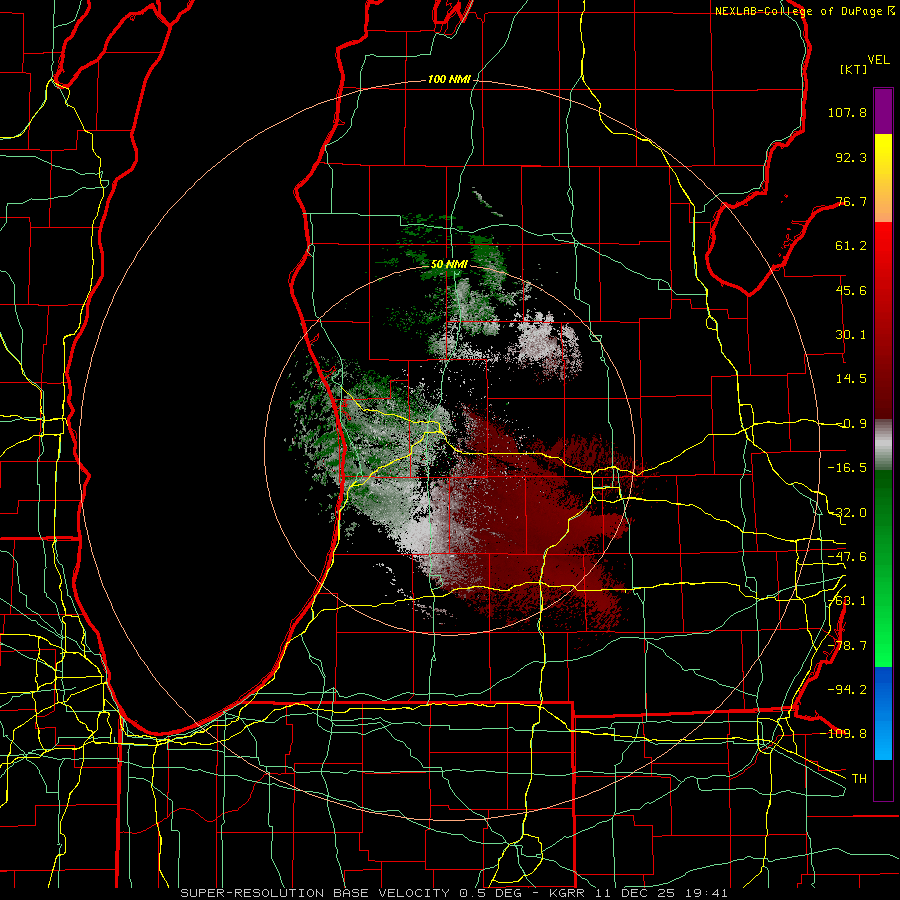Viewport: 900px width, 900px height.
Task: Click the 107.8 legend value
Action: coord(847,112)
